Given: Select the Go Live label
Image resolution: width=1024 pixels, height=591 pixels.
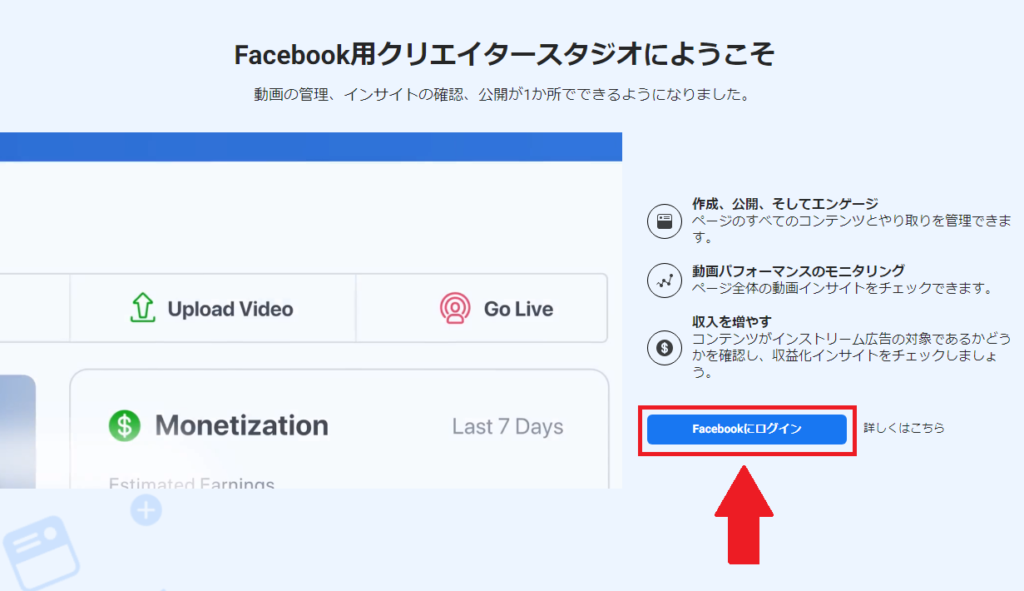Looking at the screenshot, I should point(519,309).
